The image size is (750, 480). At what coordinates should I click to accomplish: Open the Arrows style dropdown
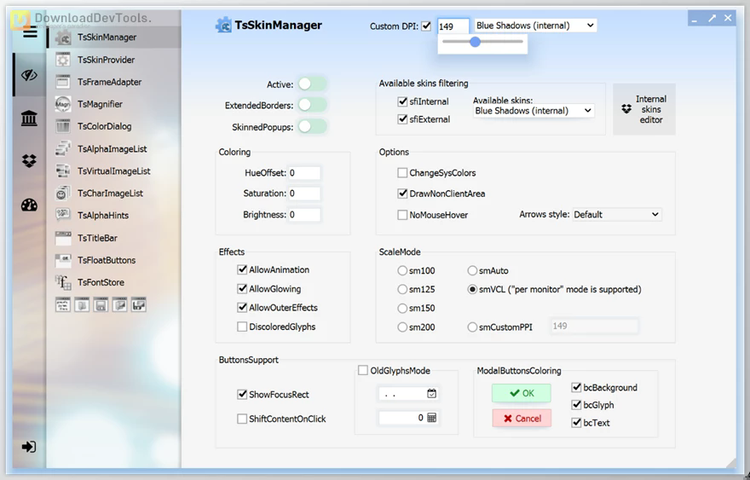(x=617, y=215)
